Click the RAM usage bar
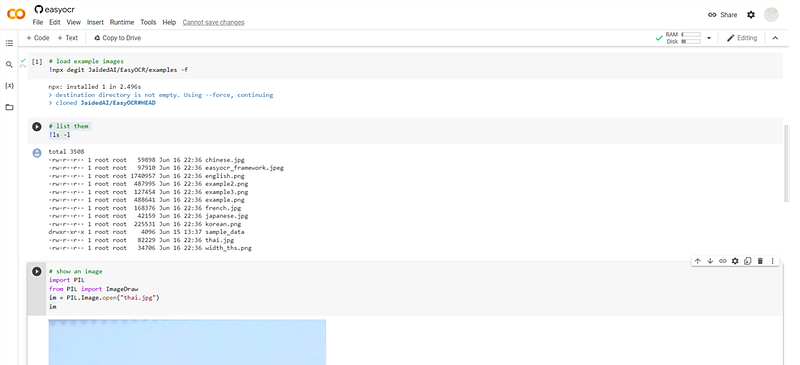The height and width of the screenshot is (365, 800). tap(691, 35)
